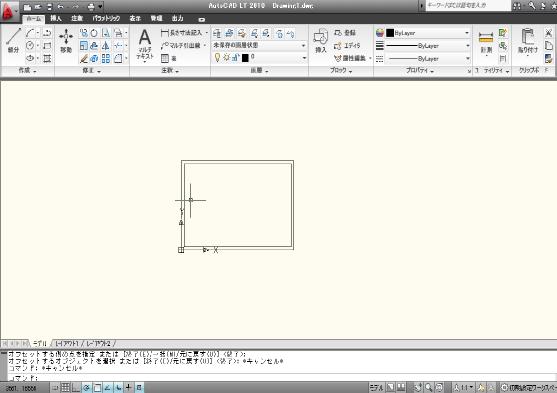Toggle layer 0 light bulb on/off
The width and height of the screenshot is (557, 393).
click(217, 58)
